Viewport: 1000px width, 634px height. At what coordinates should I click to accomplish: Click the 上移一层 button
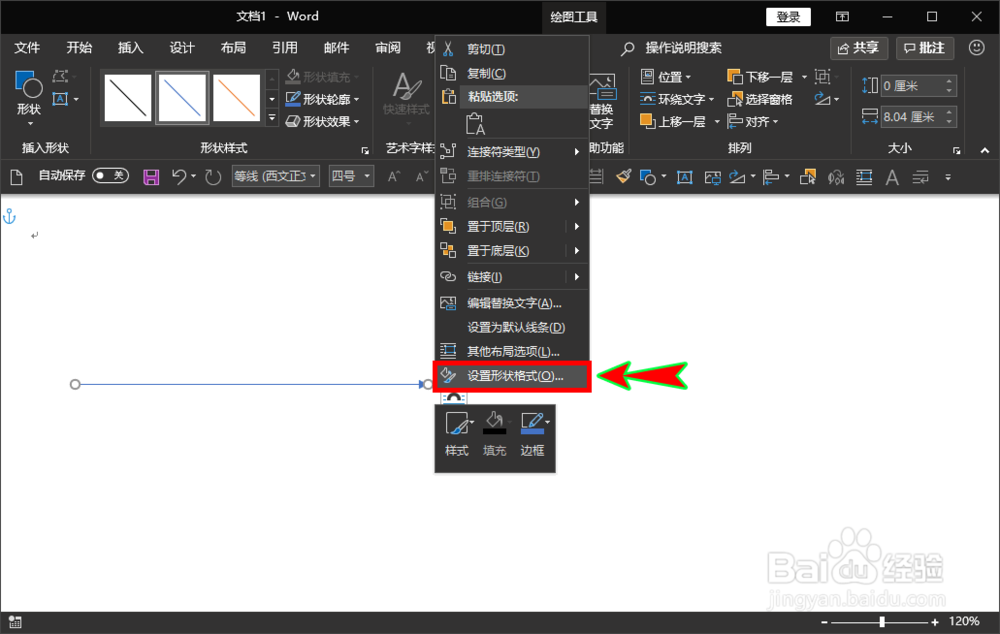[673, 121]
